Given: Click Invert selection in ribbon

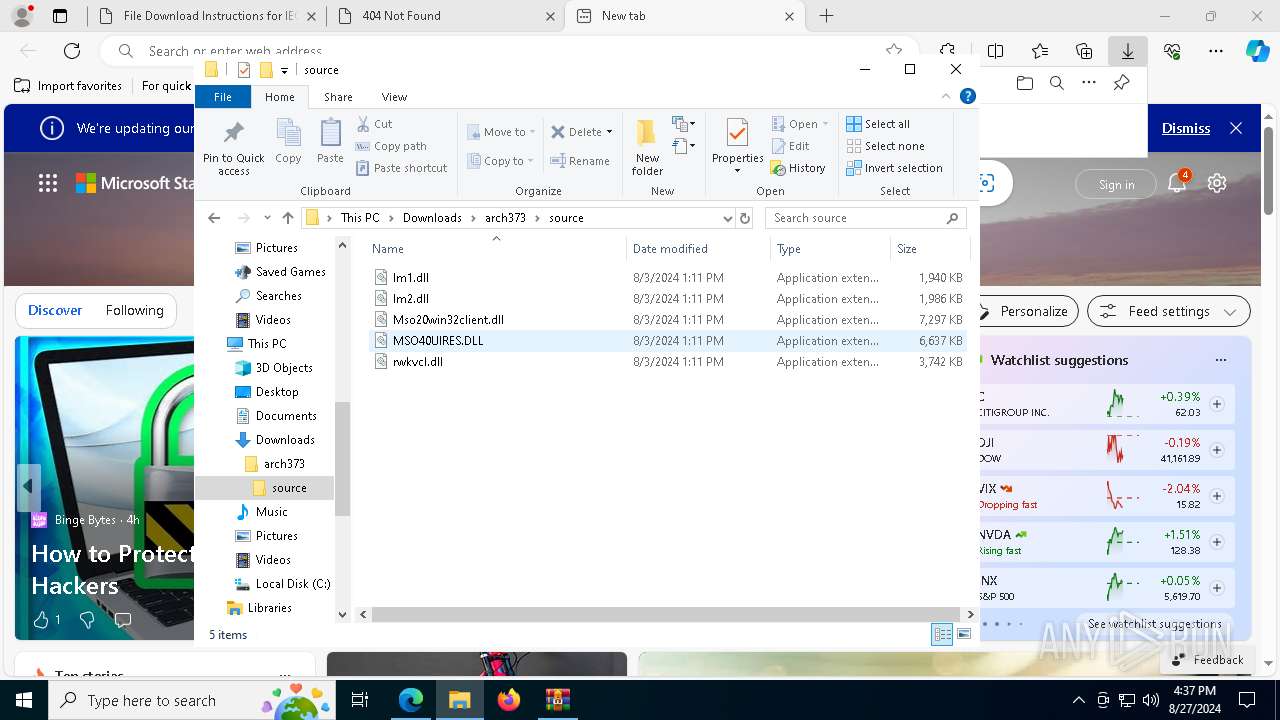Looking at the screenshot, I should click(894, 168).
